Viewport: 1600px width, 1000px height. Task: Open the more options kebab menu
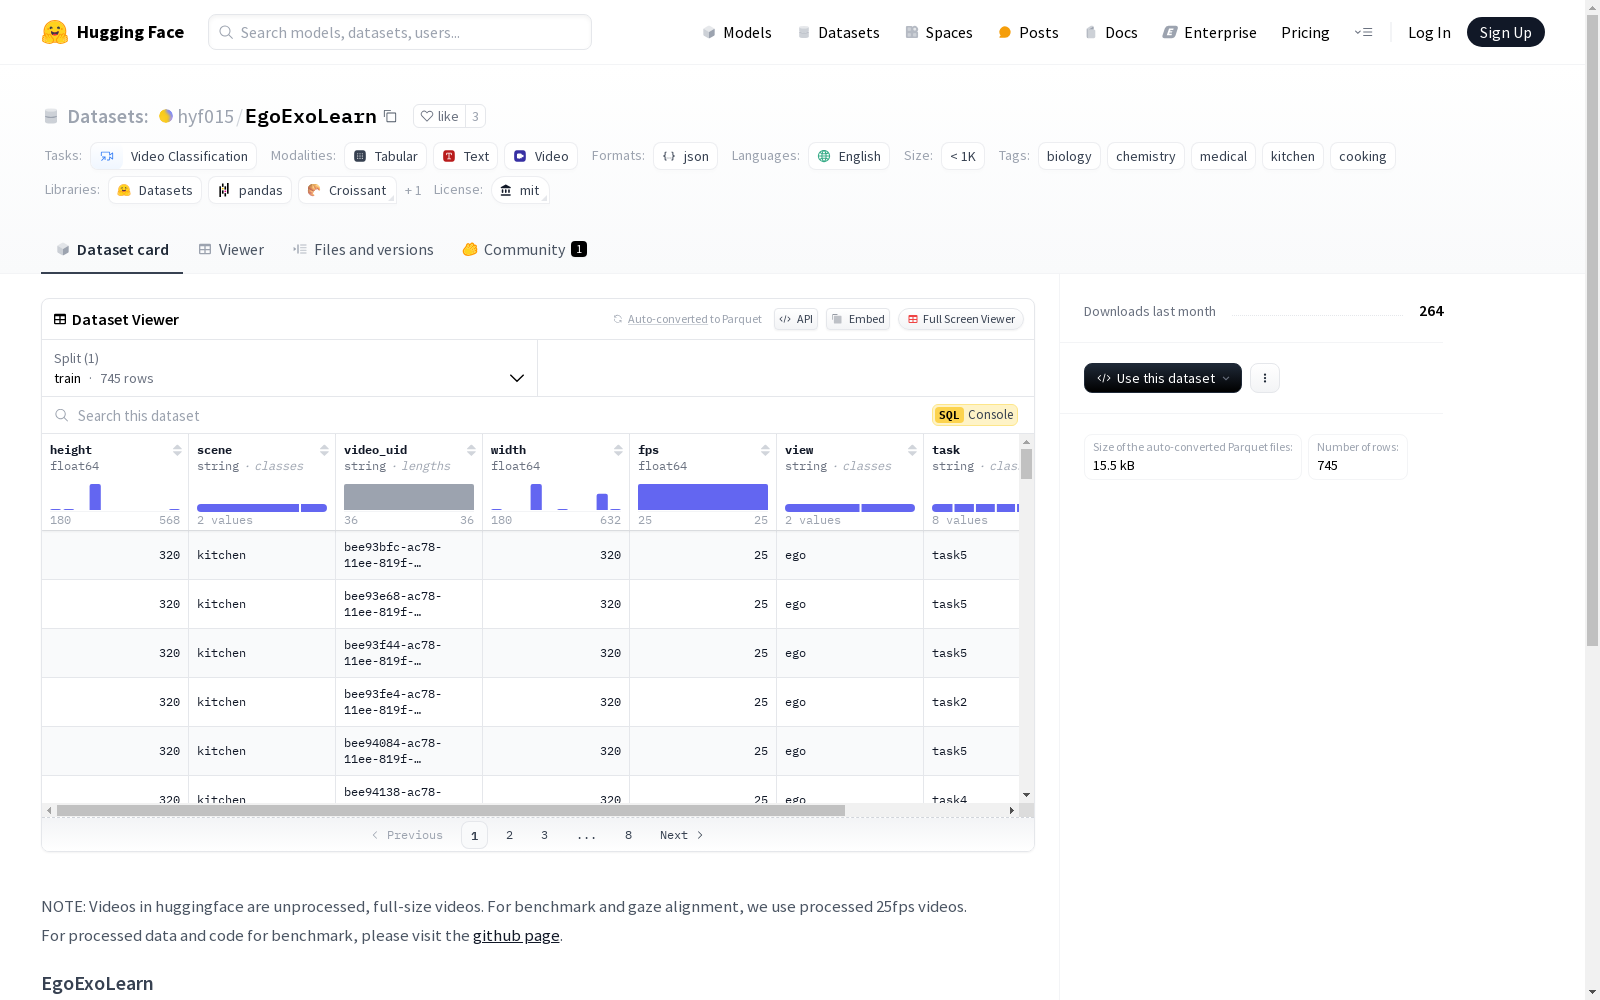pyautogui.click(x=1265, y=378)
